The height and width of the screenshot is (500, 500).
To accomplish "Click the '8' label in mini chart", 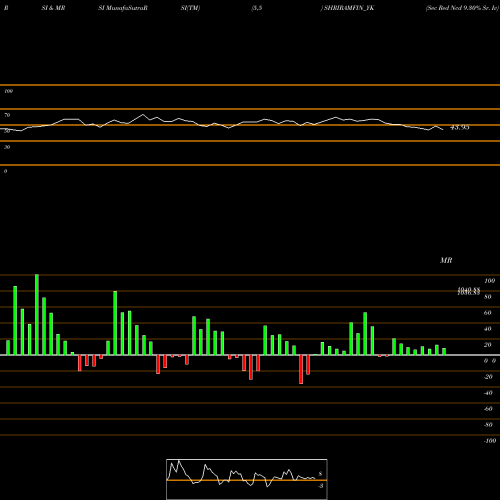I will pyautogui.click(x=320, y=474).
